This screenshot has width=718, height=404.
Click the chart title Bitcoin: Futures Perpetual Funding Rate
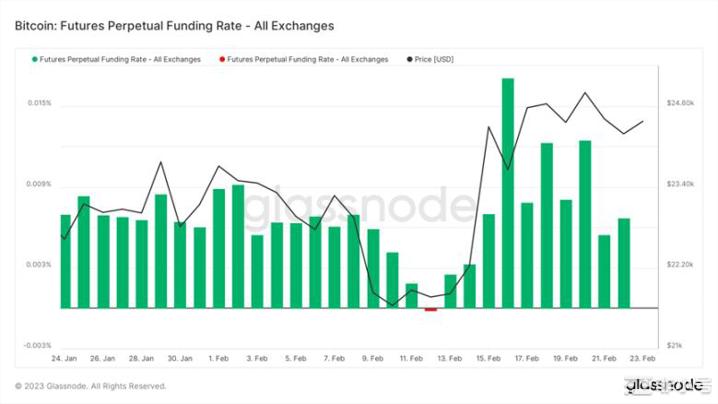(x=174, y=24)
